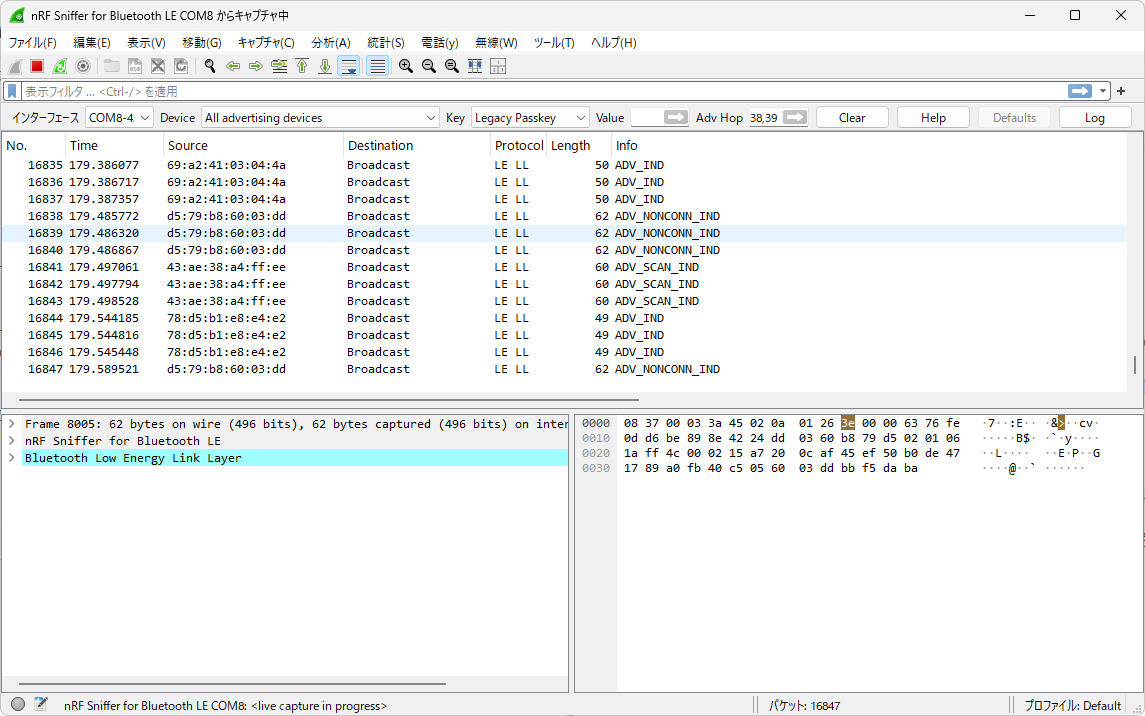Click the Log button
Viewport: 1145px width, 716px height.
(1095, 118)
